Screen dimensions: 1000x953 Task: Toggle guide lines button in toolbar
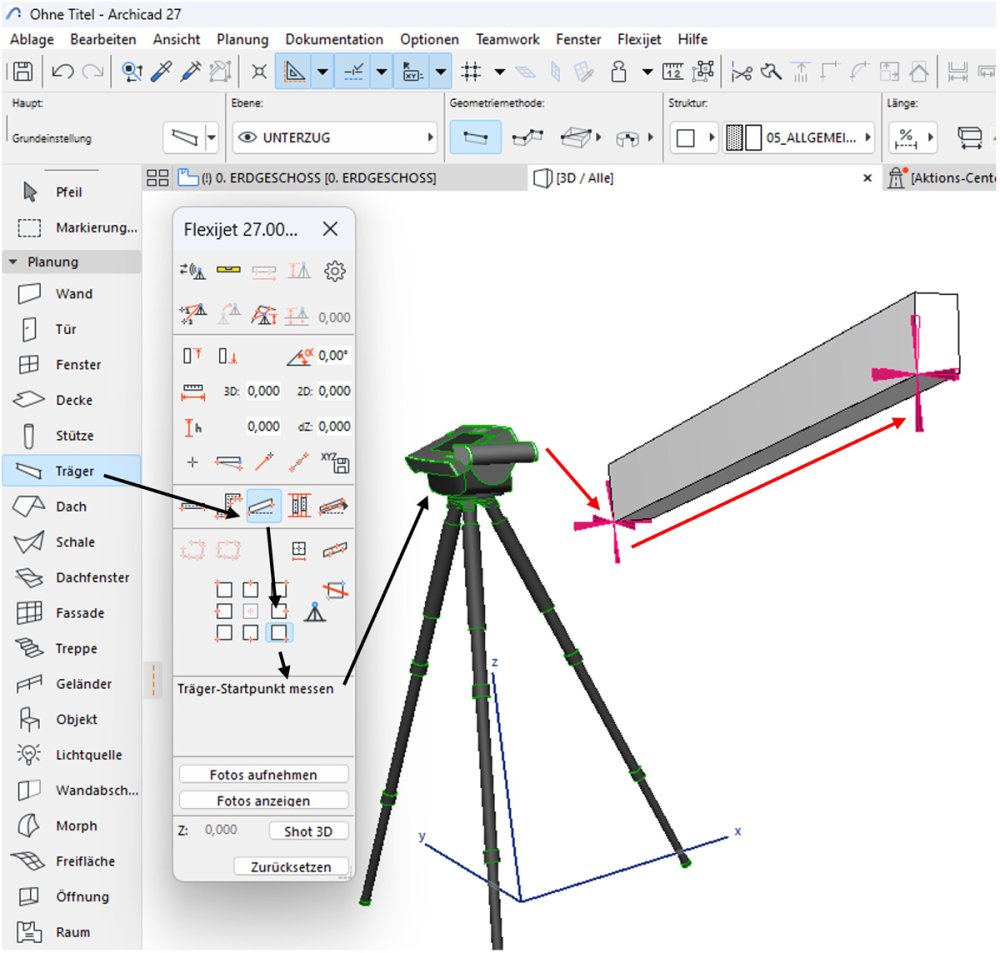point(293,71)
